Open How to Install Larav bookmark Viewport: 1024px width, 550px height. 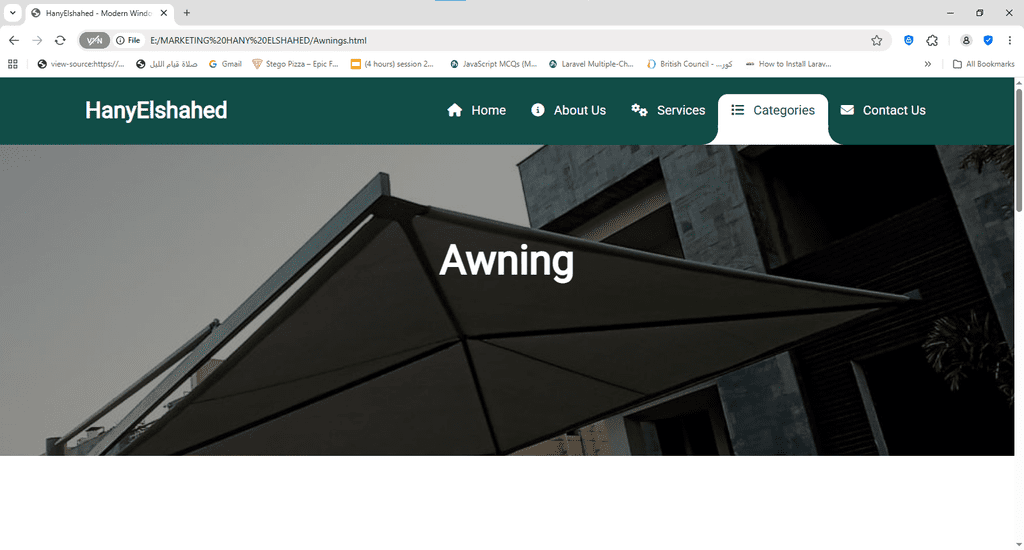pos(788,64)
